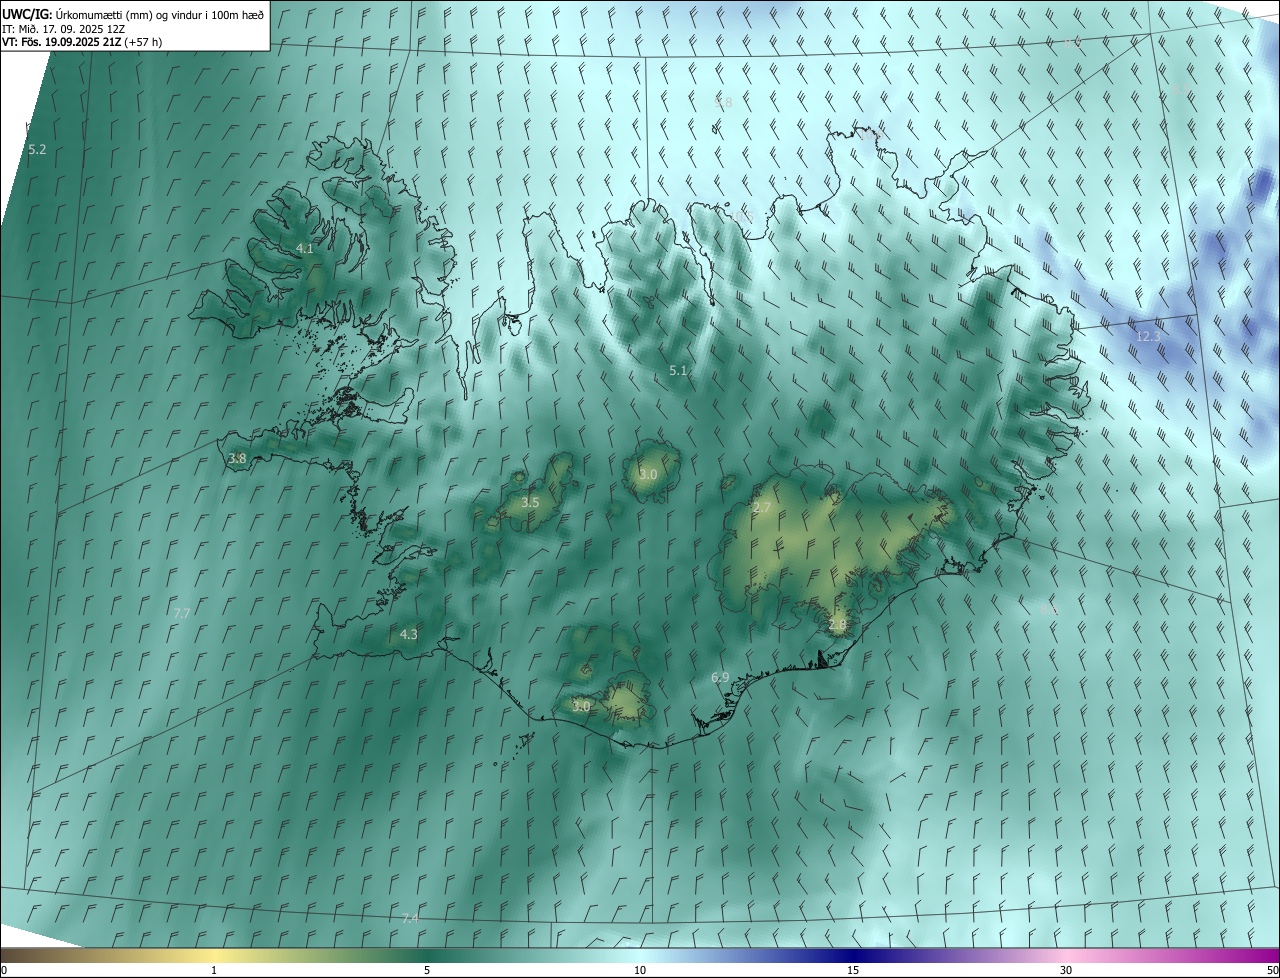This screenshot has width=1280, height=978.
Task: Click the 5.1 value in north Iceland
Action: pos(678,370)
